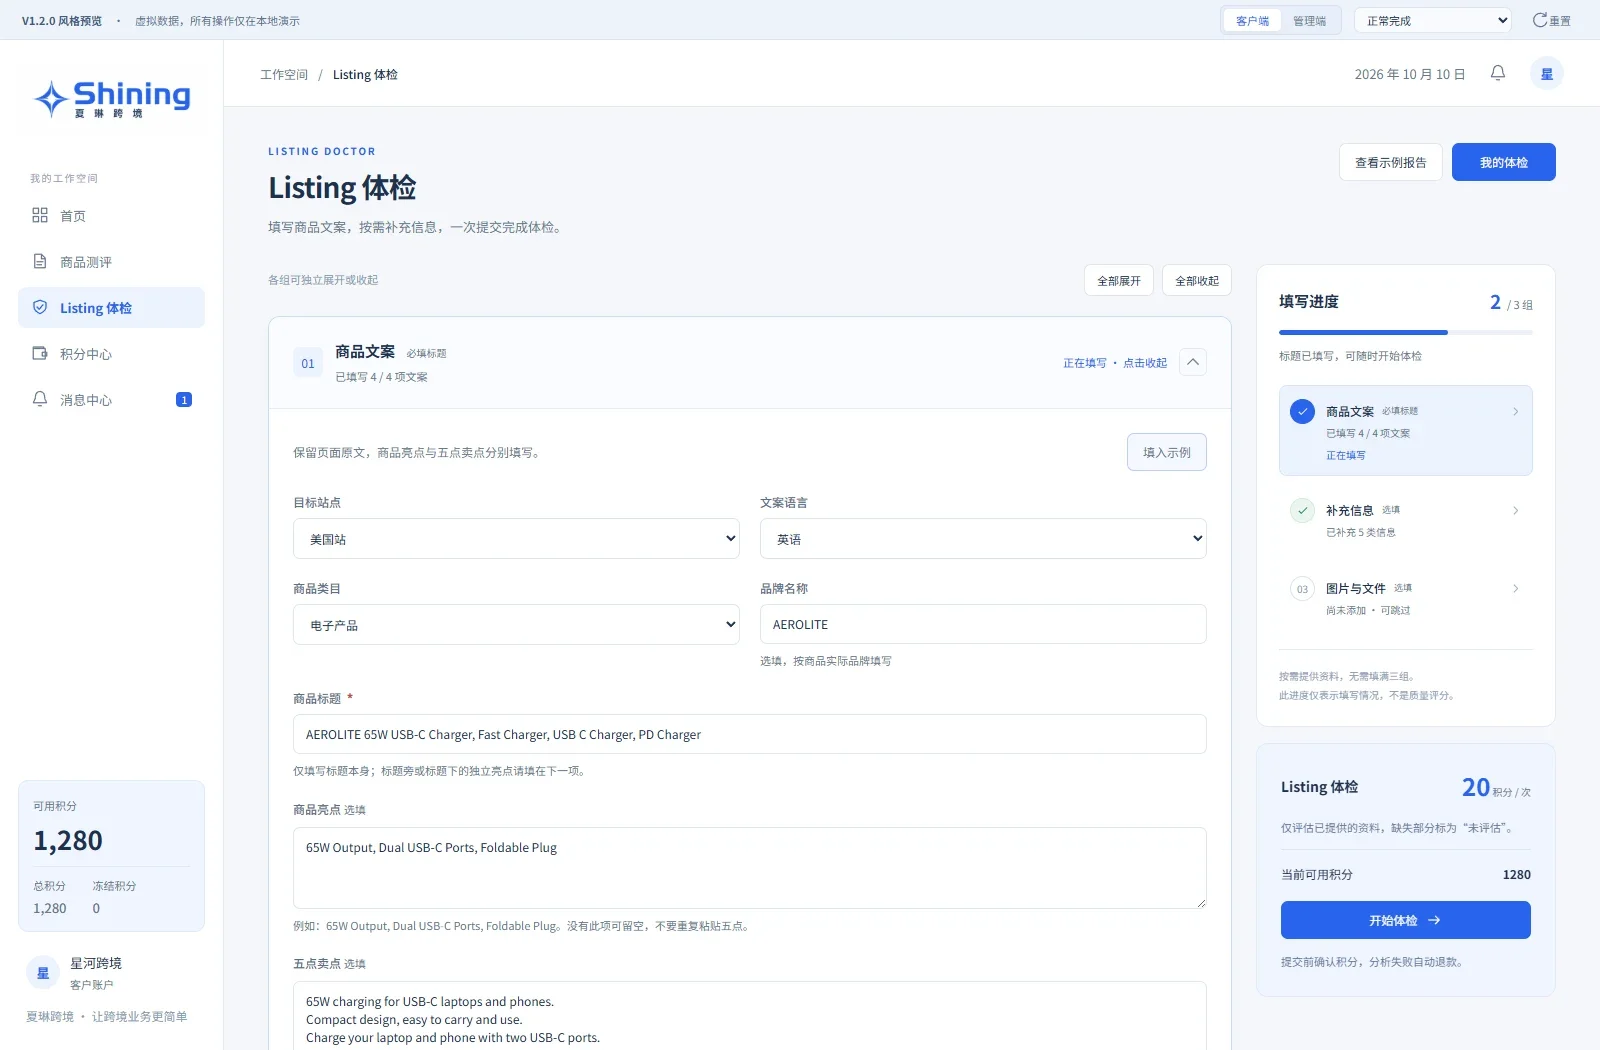Focus the 商品标题 input field
This screenshot has height=1050, width=1600.
pyautogui.click(x=749, y=734)
